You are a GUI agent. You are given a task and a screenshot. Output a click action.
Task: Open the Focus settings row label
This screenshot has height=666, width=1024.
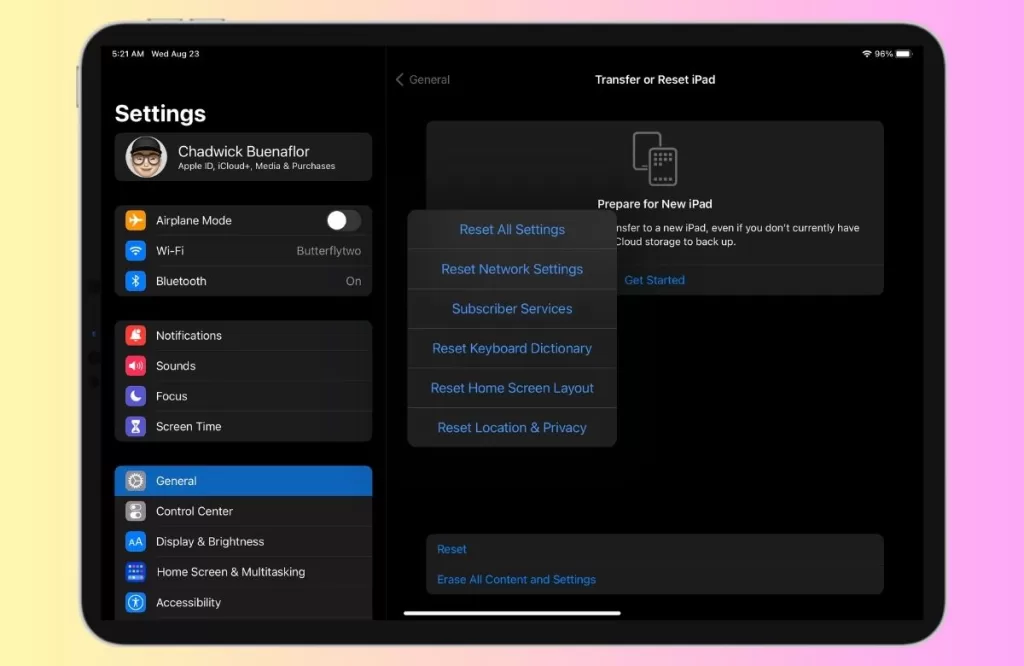coord(172,396)
